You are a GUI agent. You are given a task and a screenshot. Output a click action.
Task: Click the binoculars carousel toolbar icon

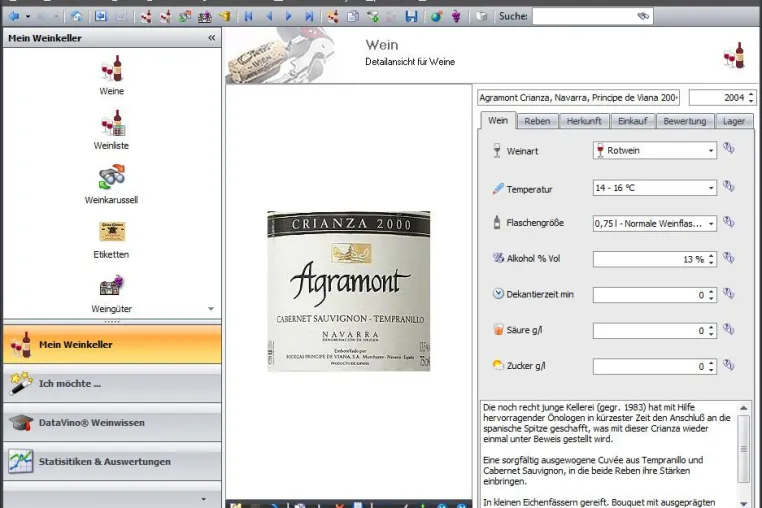click(x=185, y=17)
